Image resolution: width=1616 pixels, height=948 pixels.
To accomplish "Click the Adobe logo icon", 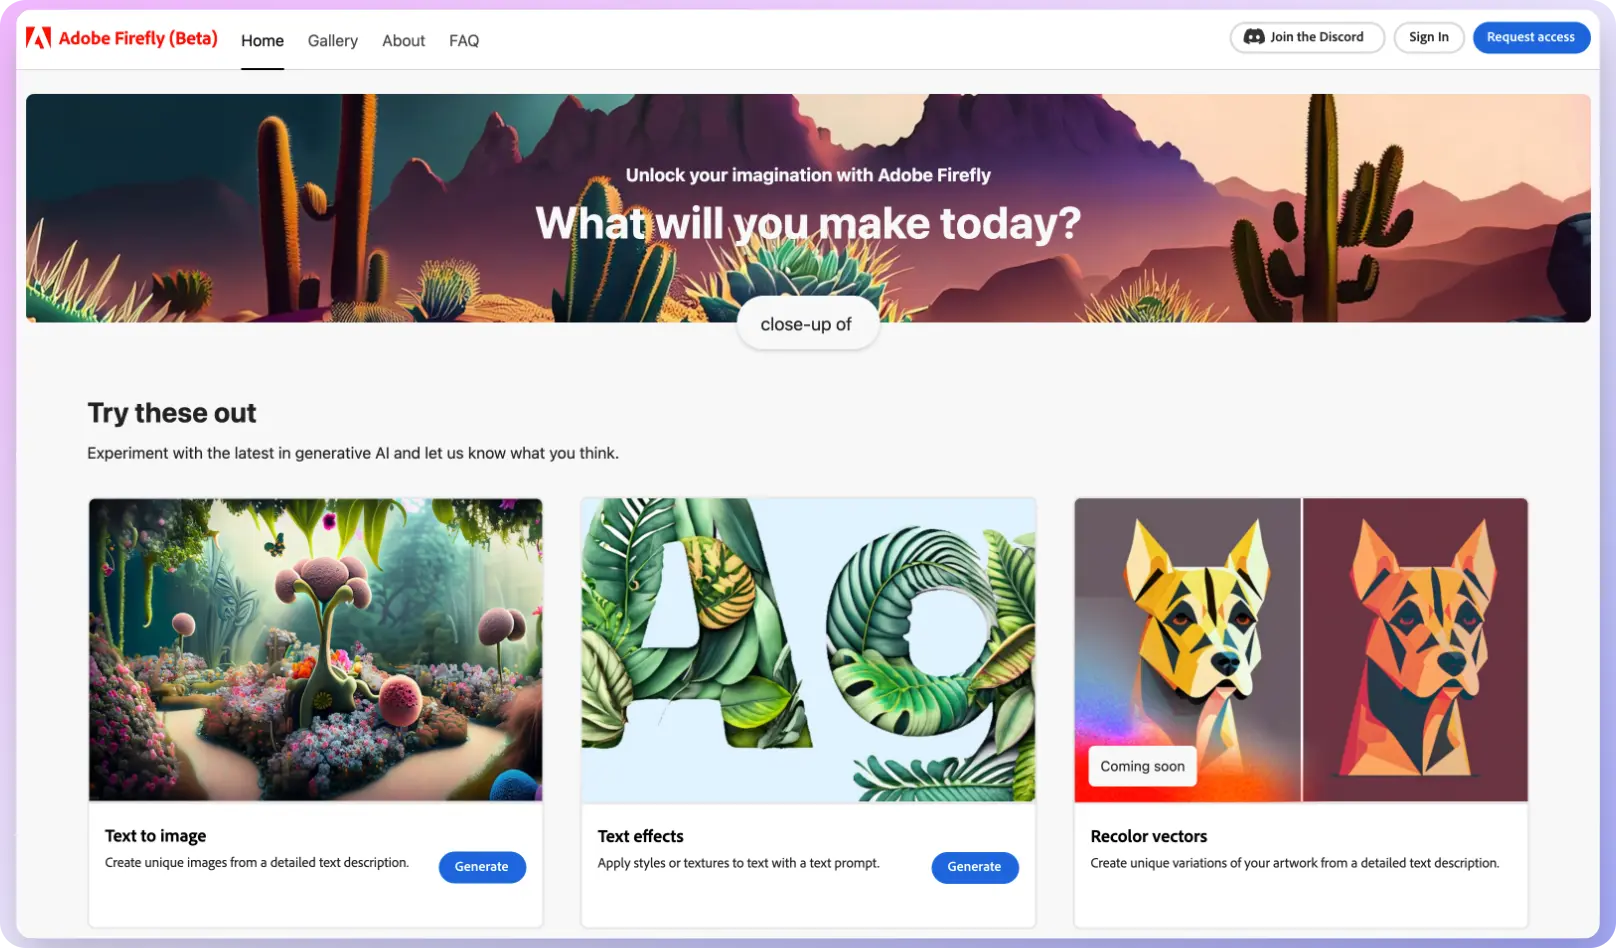I will point(38,38).
